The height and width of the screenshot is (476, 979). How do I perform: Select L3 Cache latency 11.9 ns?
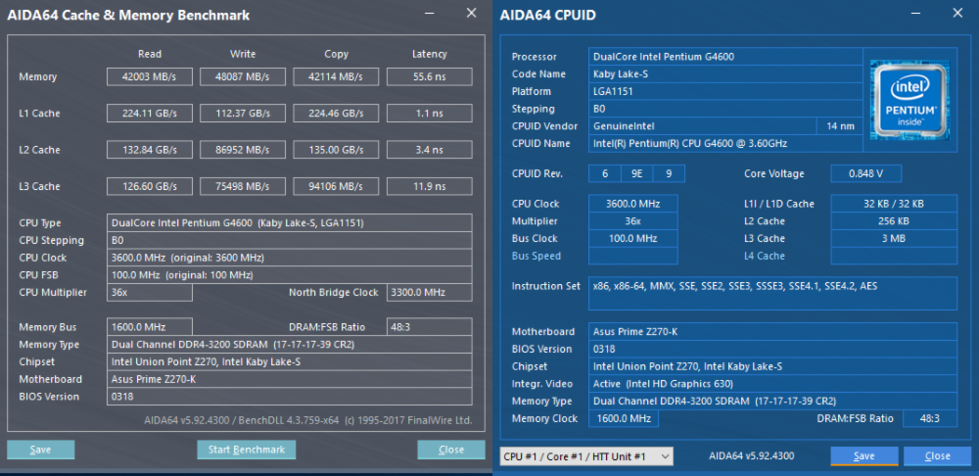[430, 186]
